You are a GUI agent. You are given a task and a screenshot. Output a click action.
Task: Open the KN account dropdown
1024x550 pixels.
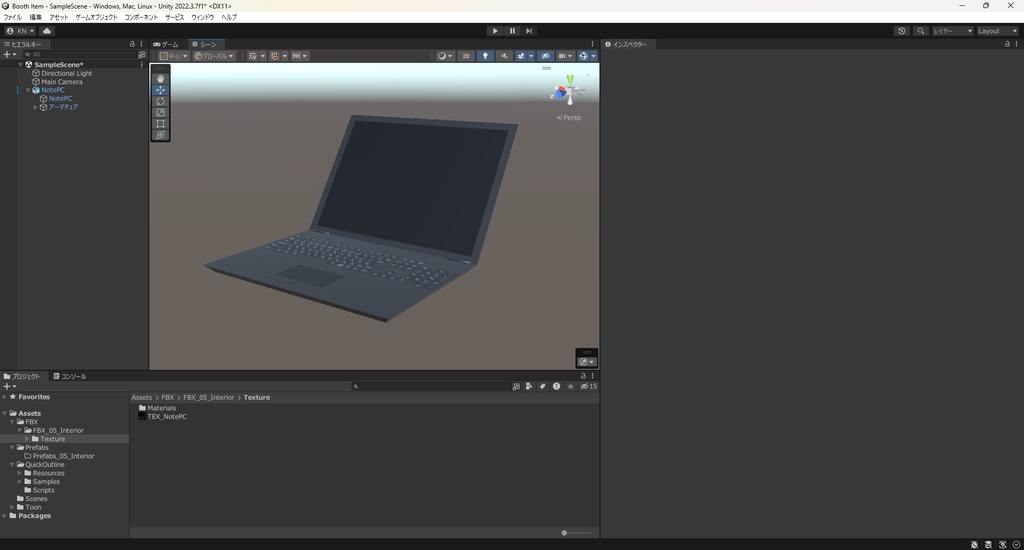tap(20, 31)
